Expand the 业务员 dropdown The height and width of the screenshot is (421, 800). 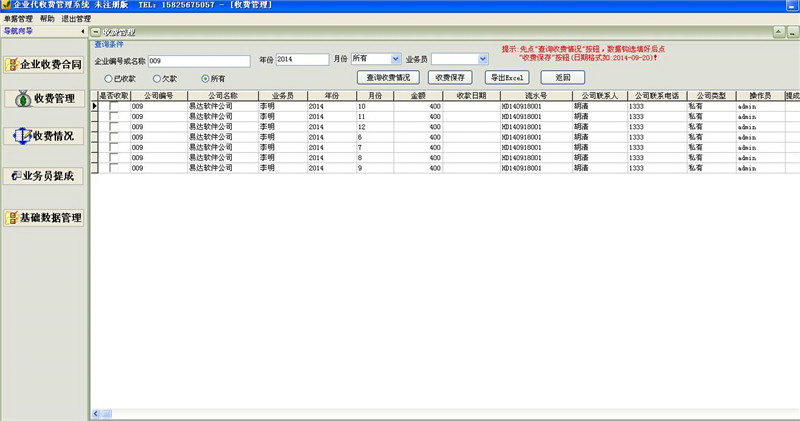483,59
